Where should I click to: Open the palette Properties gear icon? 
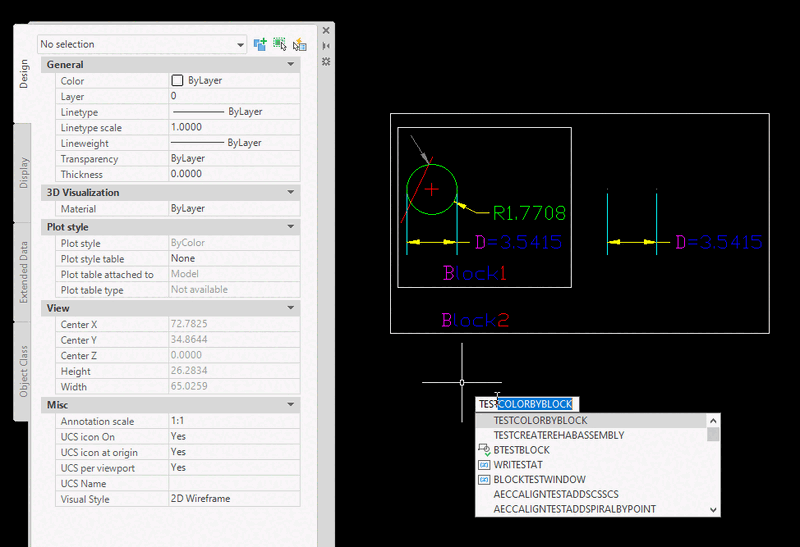click(x=326, y=62)
